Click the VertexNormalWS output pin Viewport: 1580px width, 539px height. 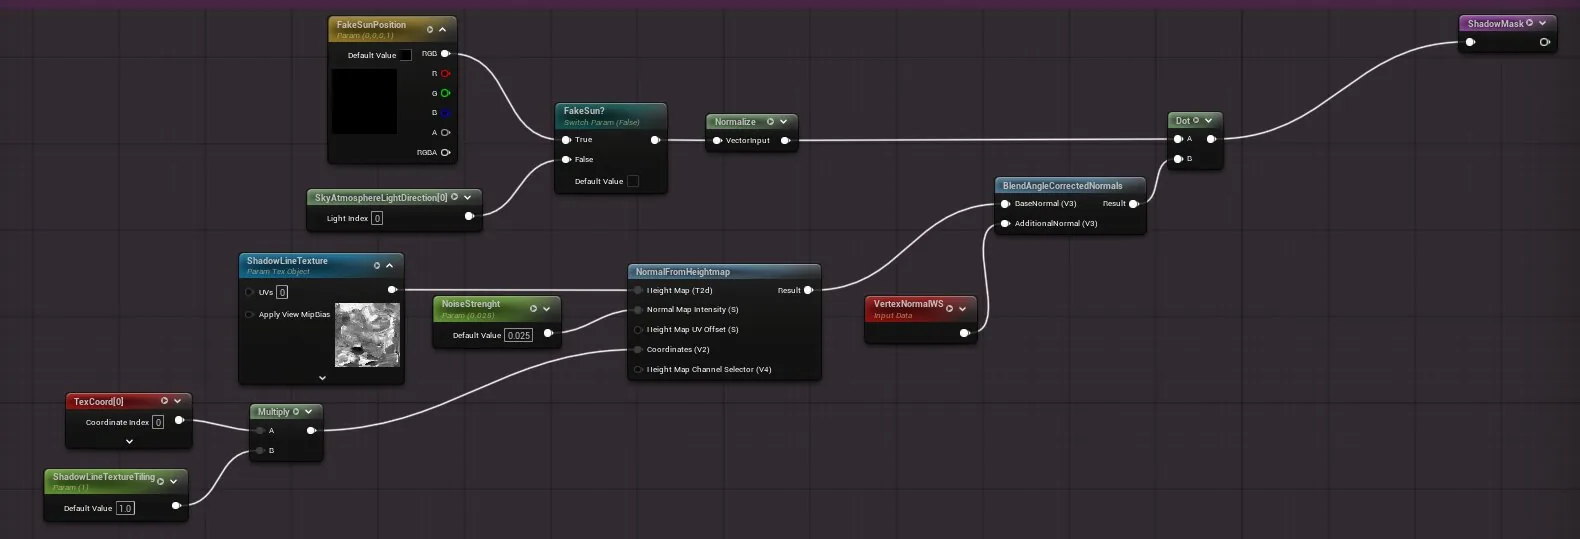pos(964,333)
